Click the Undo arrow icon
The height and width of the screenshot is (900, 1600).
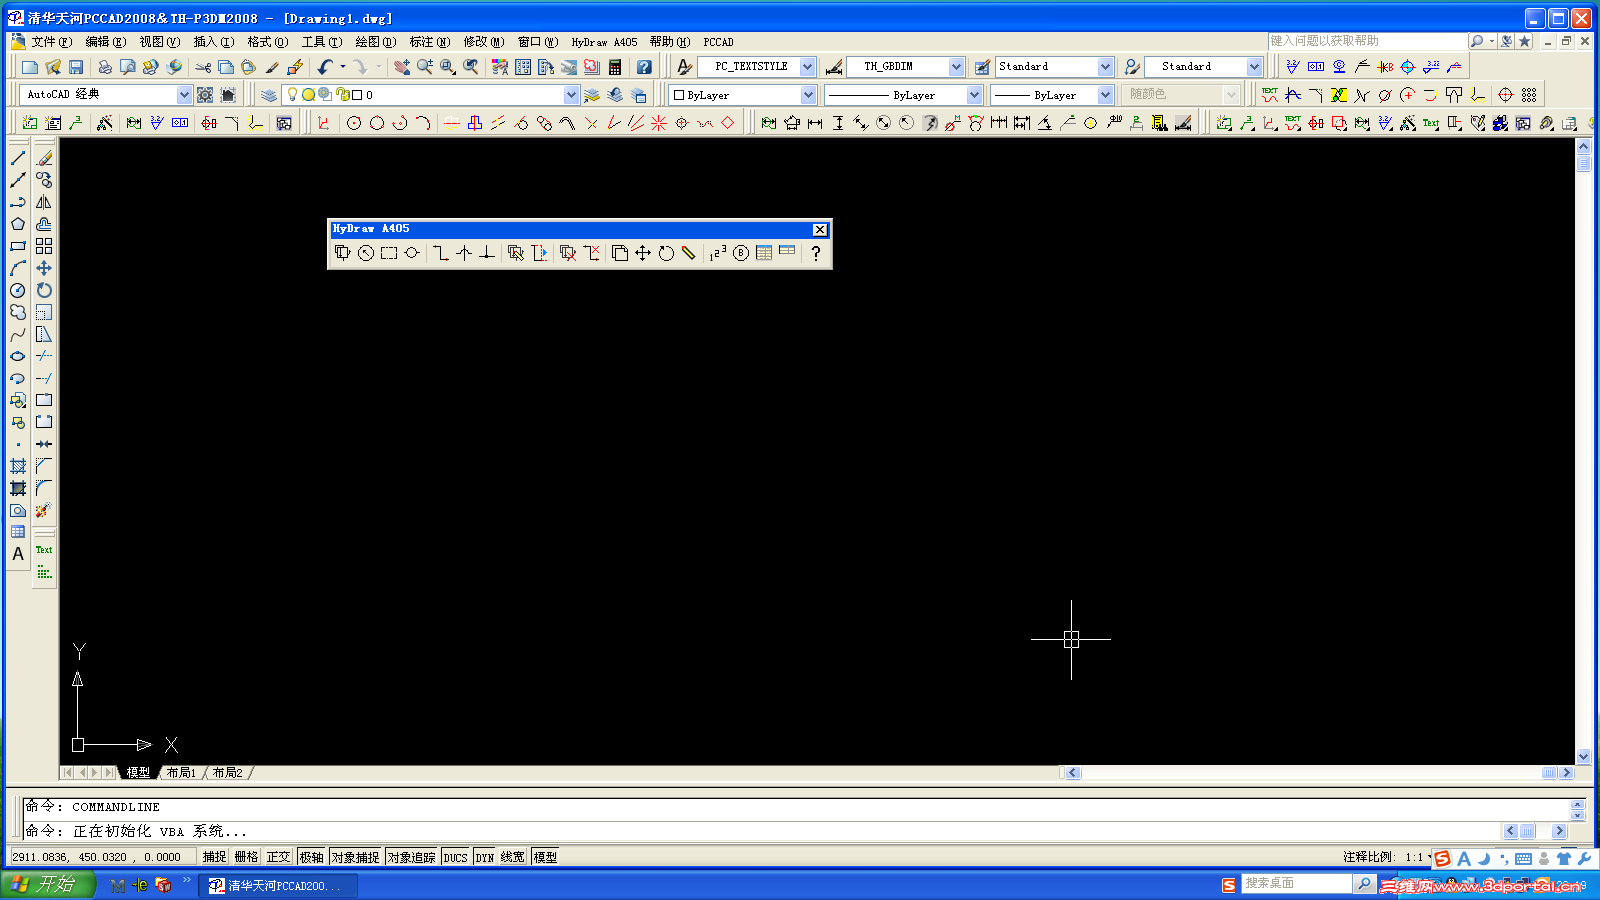pos(325,67)
